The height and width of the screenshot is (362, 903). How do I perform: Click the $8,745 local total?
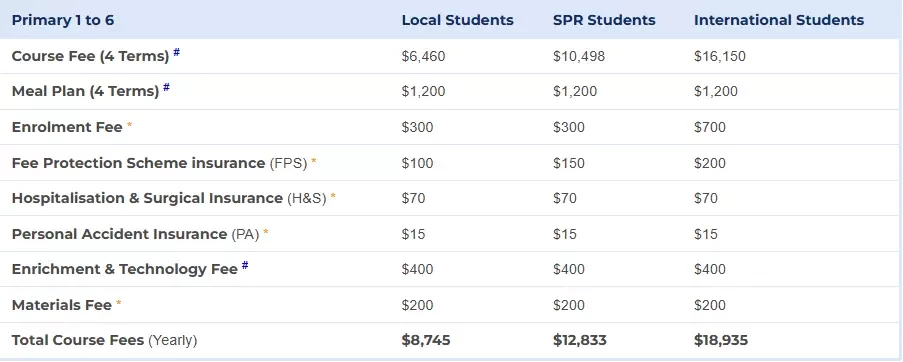(x=426, y=340)
